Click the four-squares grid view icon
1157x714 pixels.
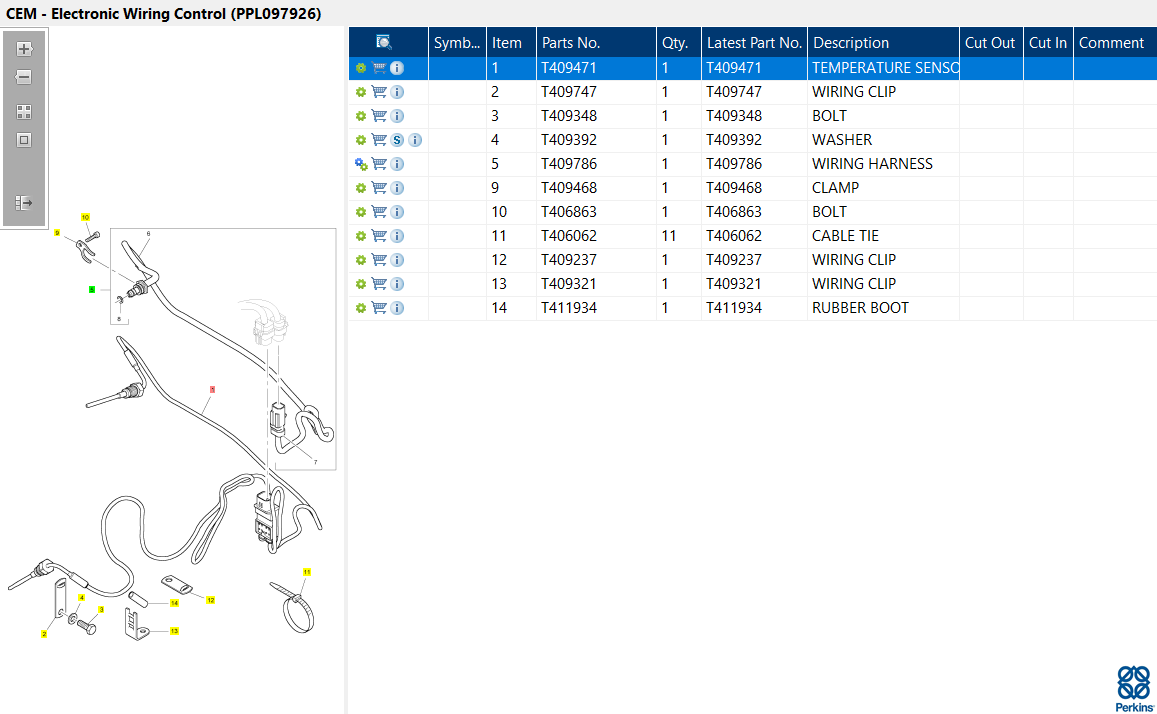24,112
